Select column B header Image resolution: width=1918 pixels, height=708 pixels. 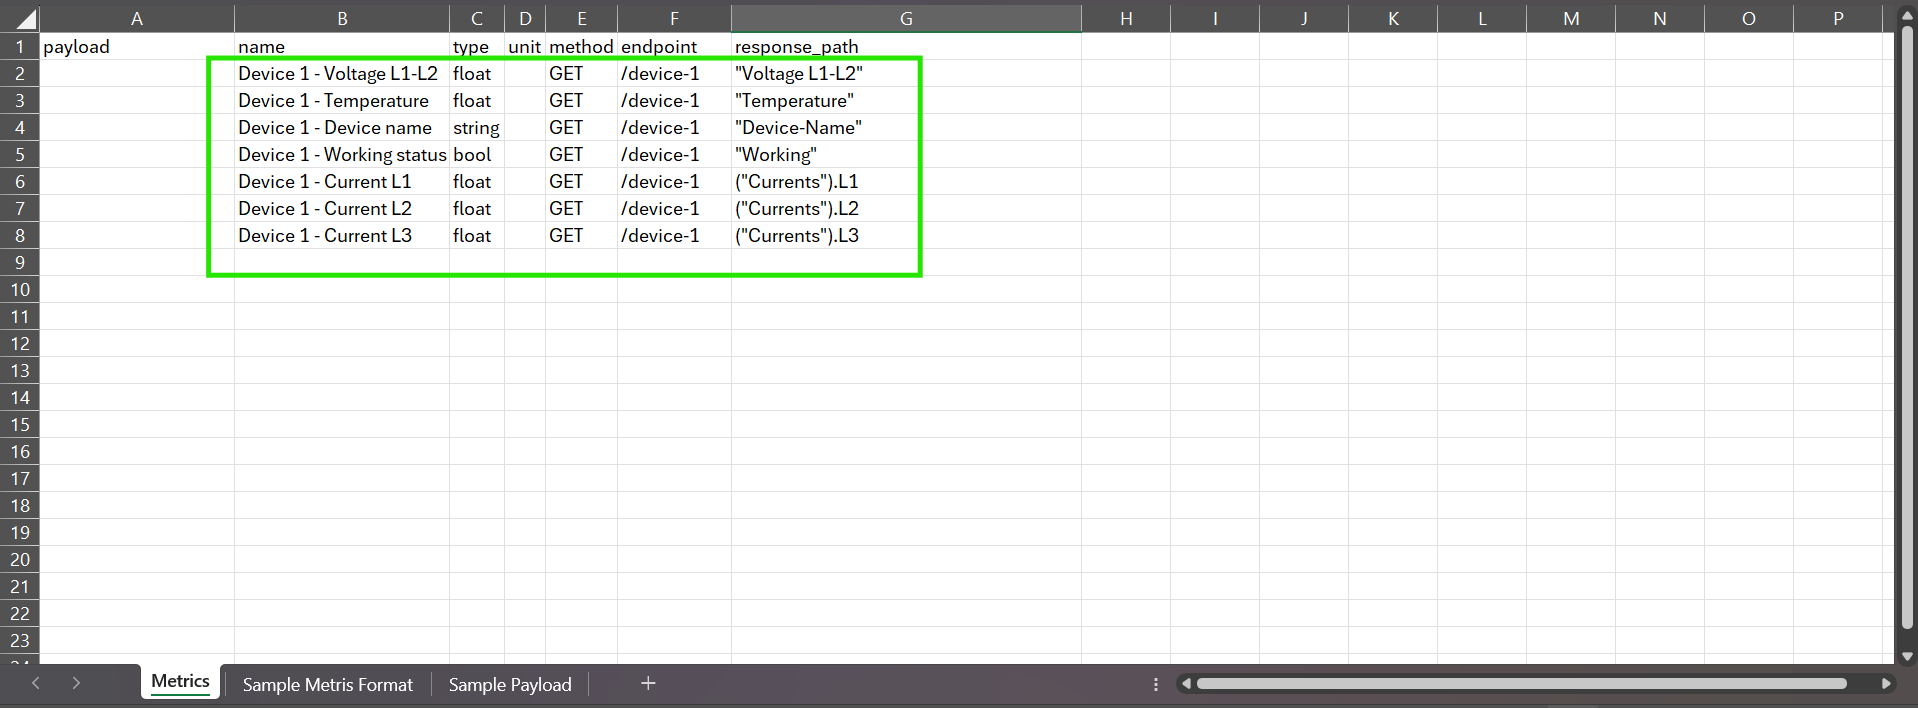[342, 19]
